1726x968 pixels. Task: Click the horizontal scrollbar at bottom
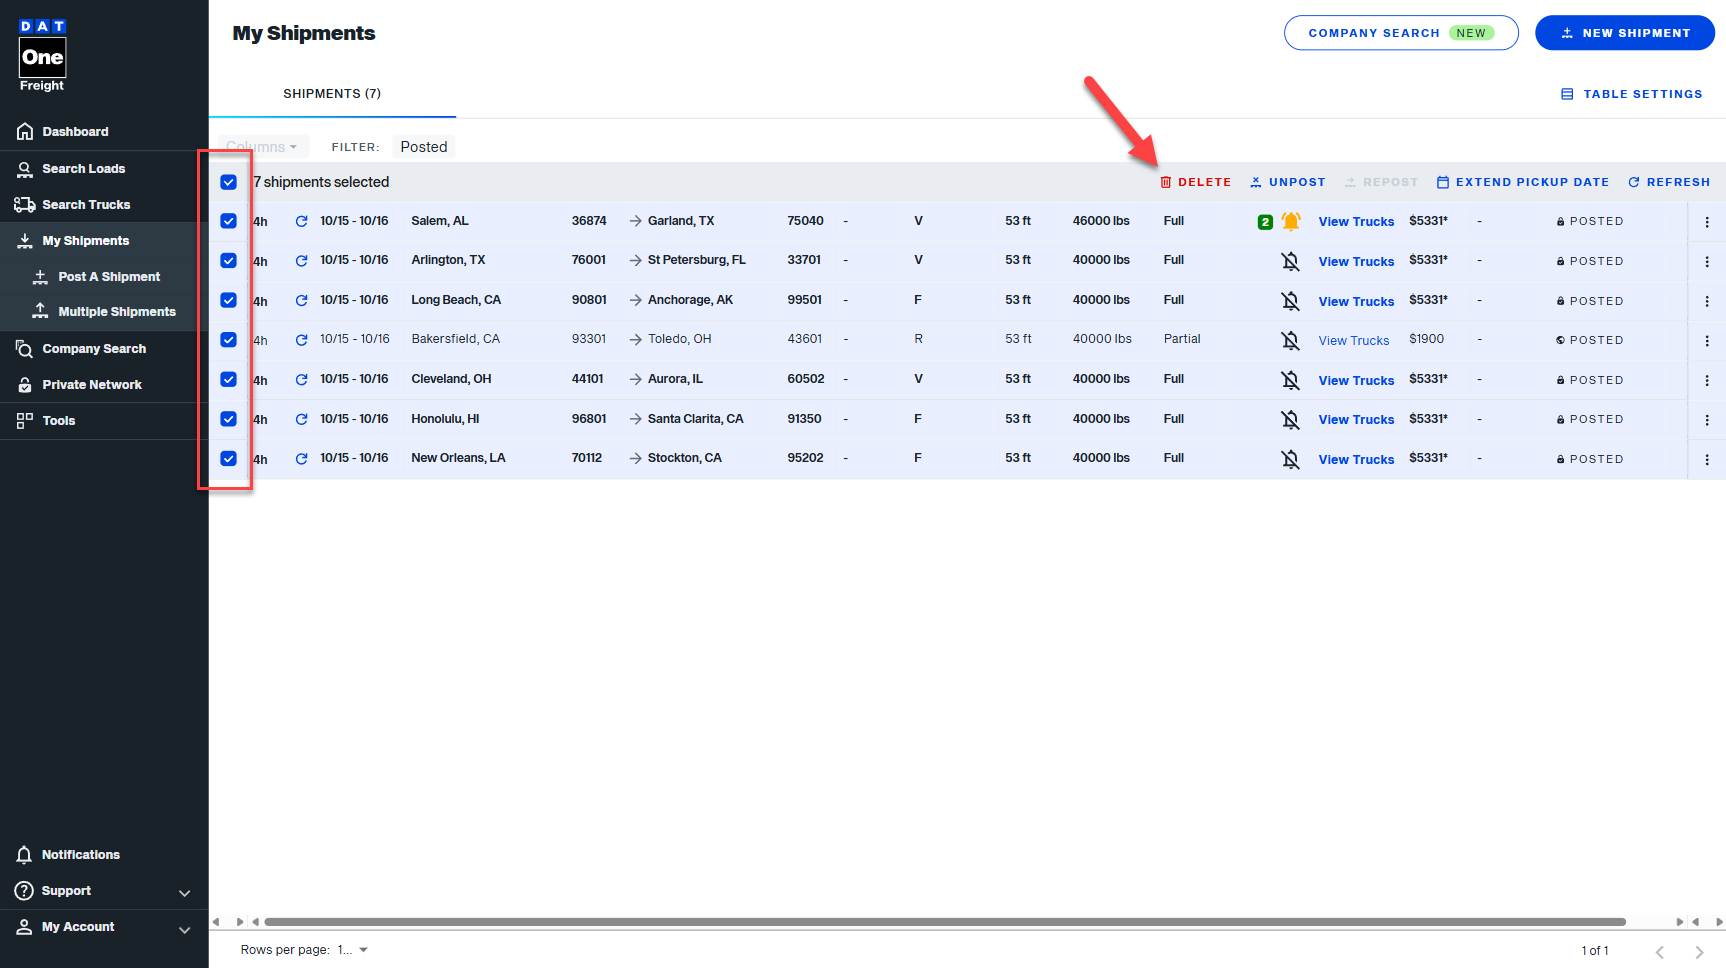pyautogui.click(x=944, y=922)
